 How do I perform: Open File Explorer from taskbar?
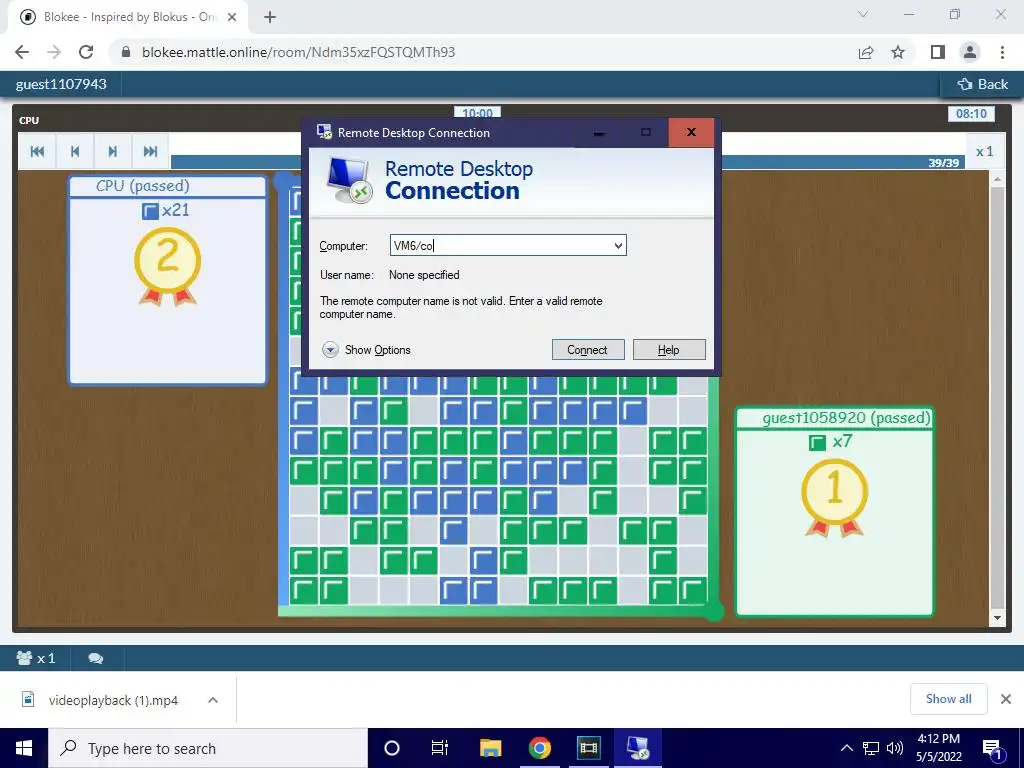(x=490, y=748)
